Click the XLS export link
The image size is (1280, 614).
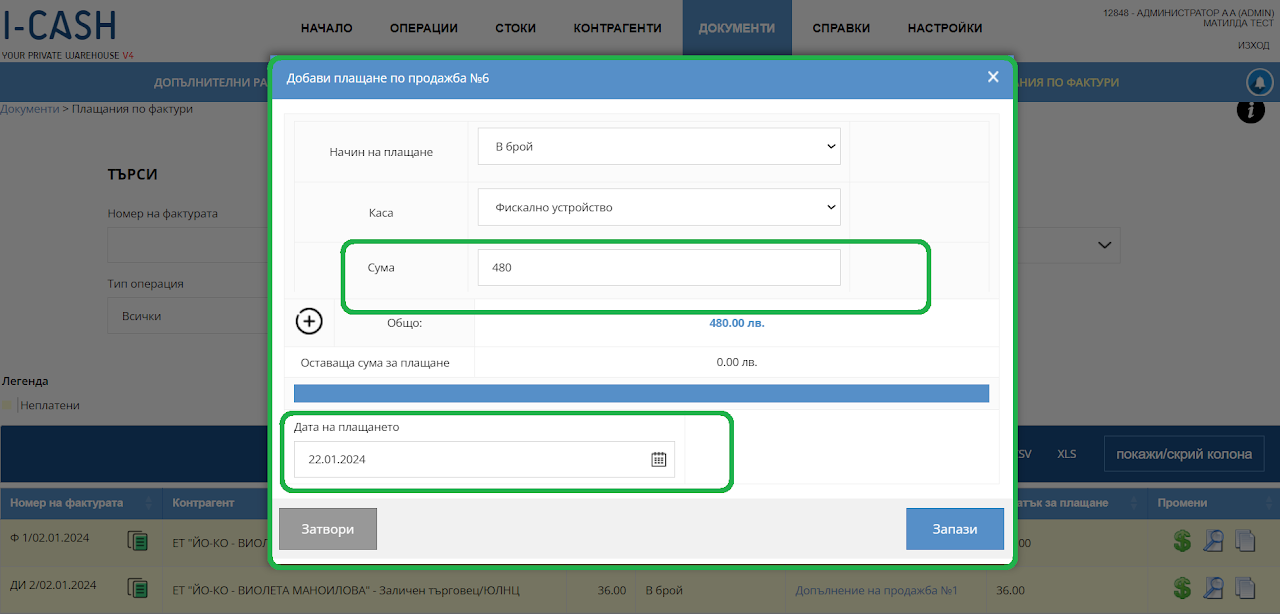[x=1067, y=454]
